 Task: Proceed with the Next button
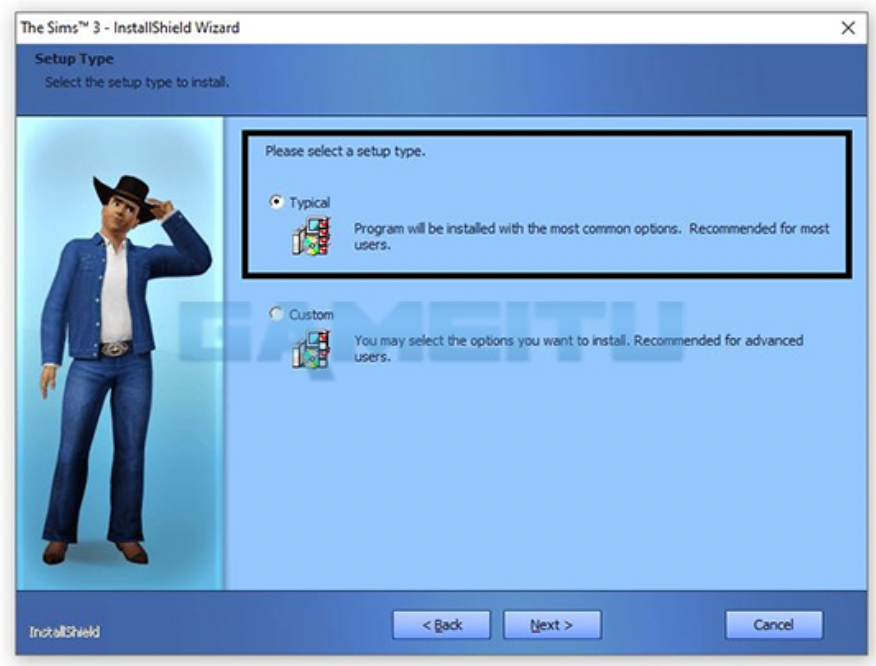[552, 625]
